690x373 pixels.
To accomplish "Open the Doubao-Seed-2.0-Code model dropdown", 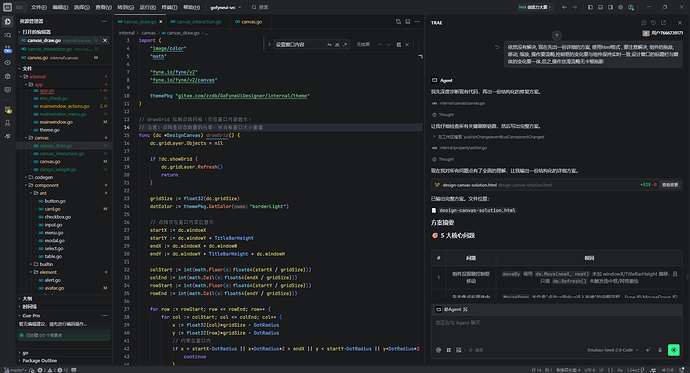I will (613, 350).
